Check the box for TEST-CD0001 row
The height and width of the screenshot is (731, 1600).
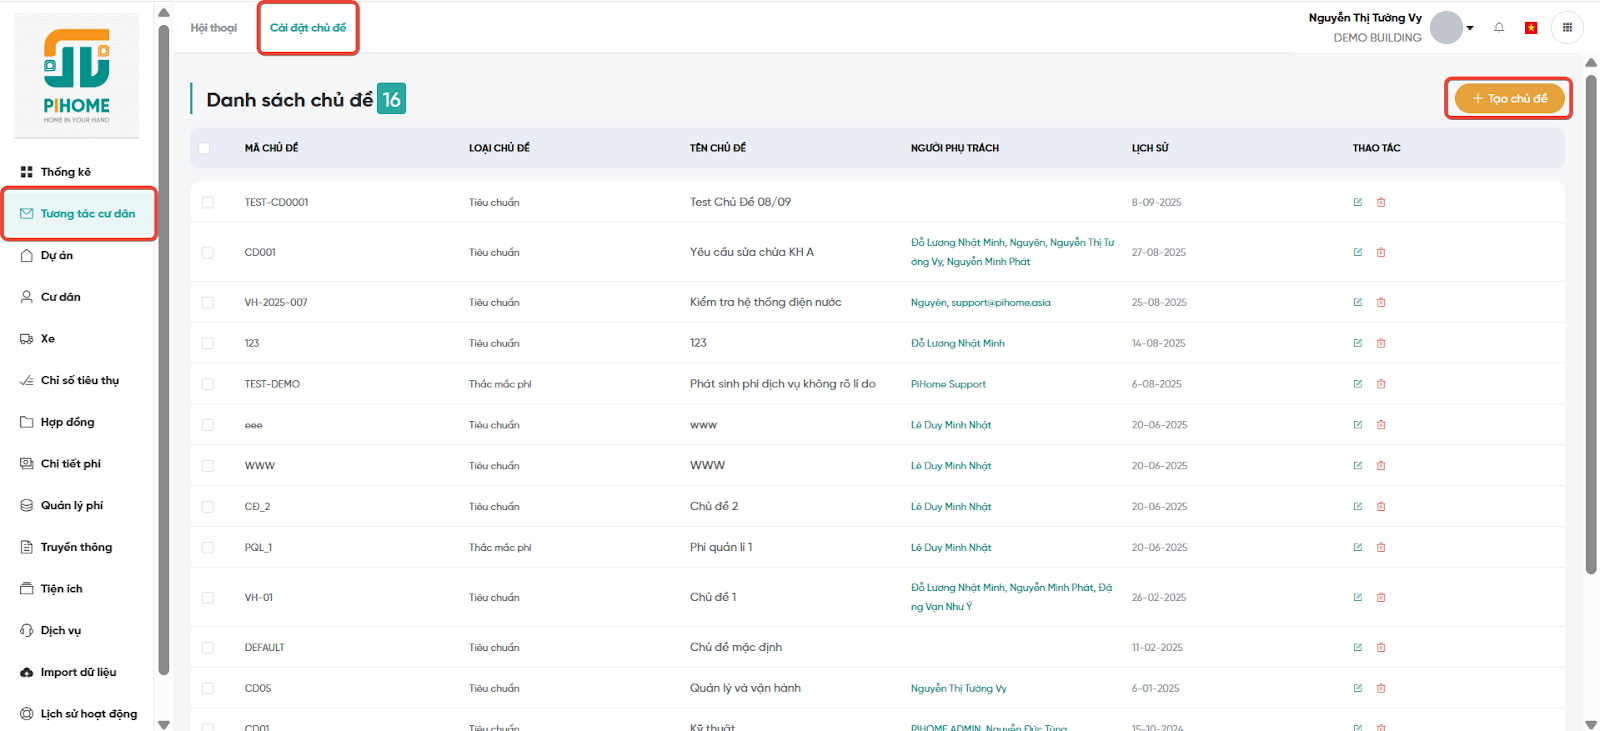pos(208,202)
